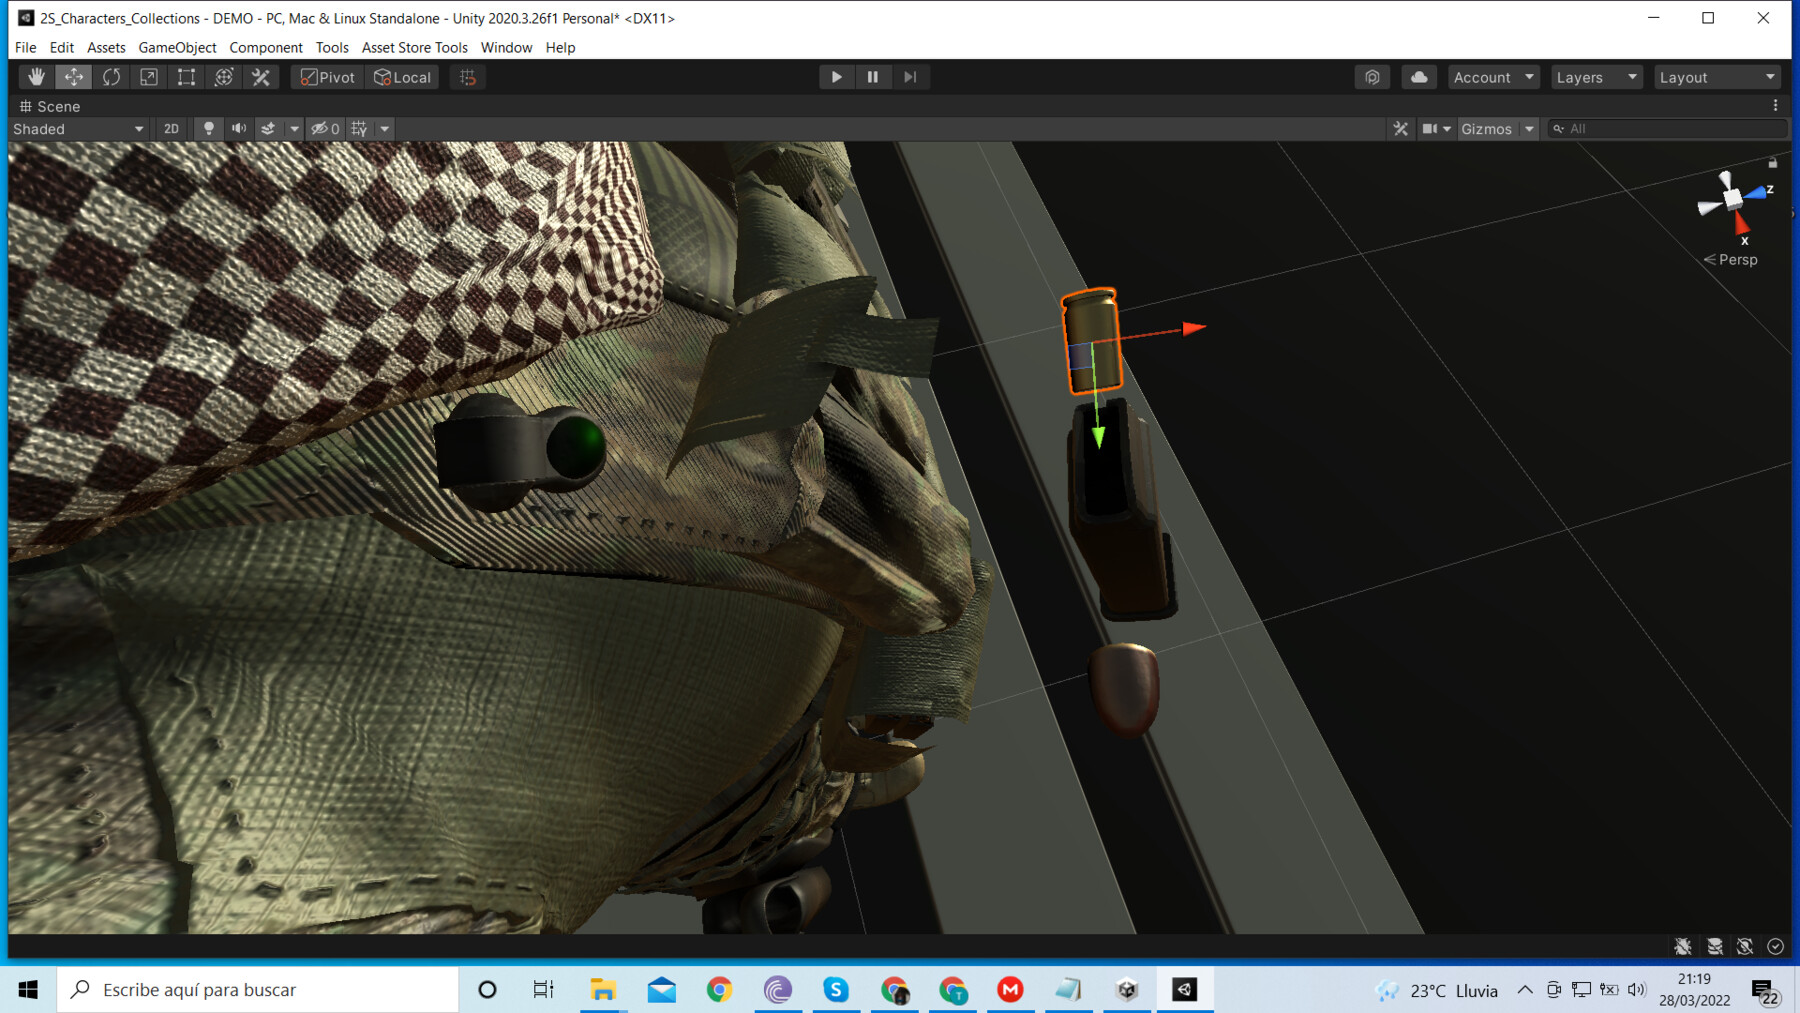Toggle scene grid visibility
1800x1013 pixels.
click(360, 129)
